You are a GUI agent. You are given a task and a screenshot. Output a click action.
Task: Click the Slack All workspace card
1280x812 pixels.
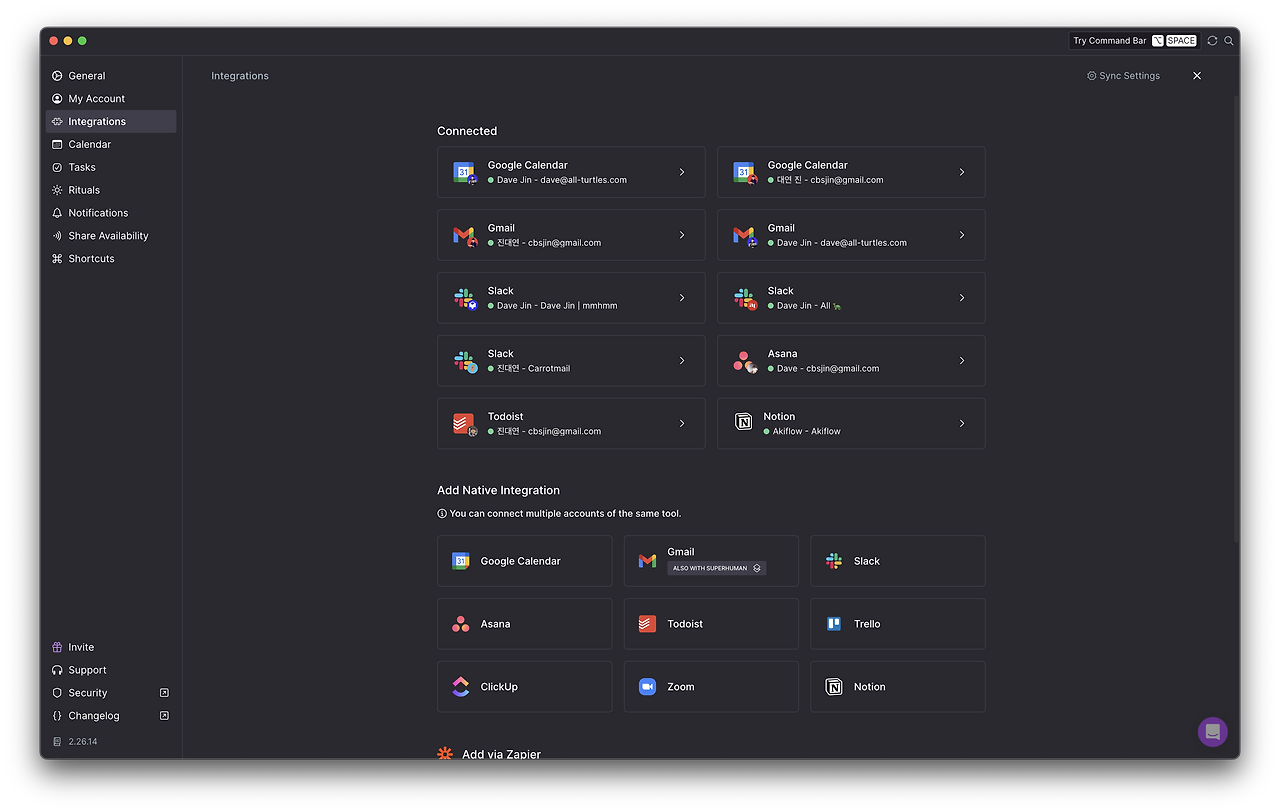point(851,298)
